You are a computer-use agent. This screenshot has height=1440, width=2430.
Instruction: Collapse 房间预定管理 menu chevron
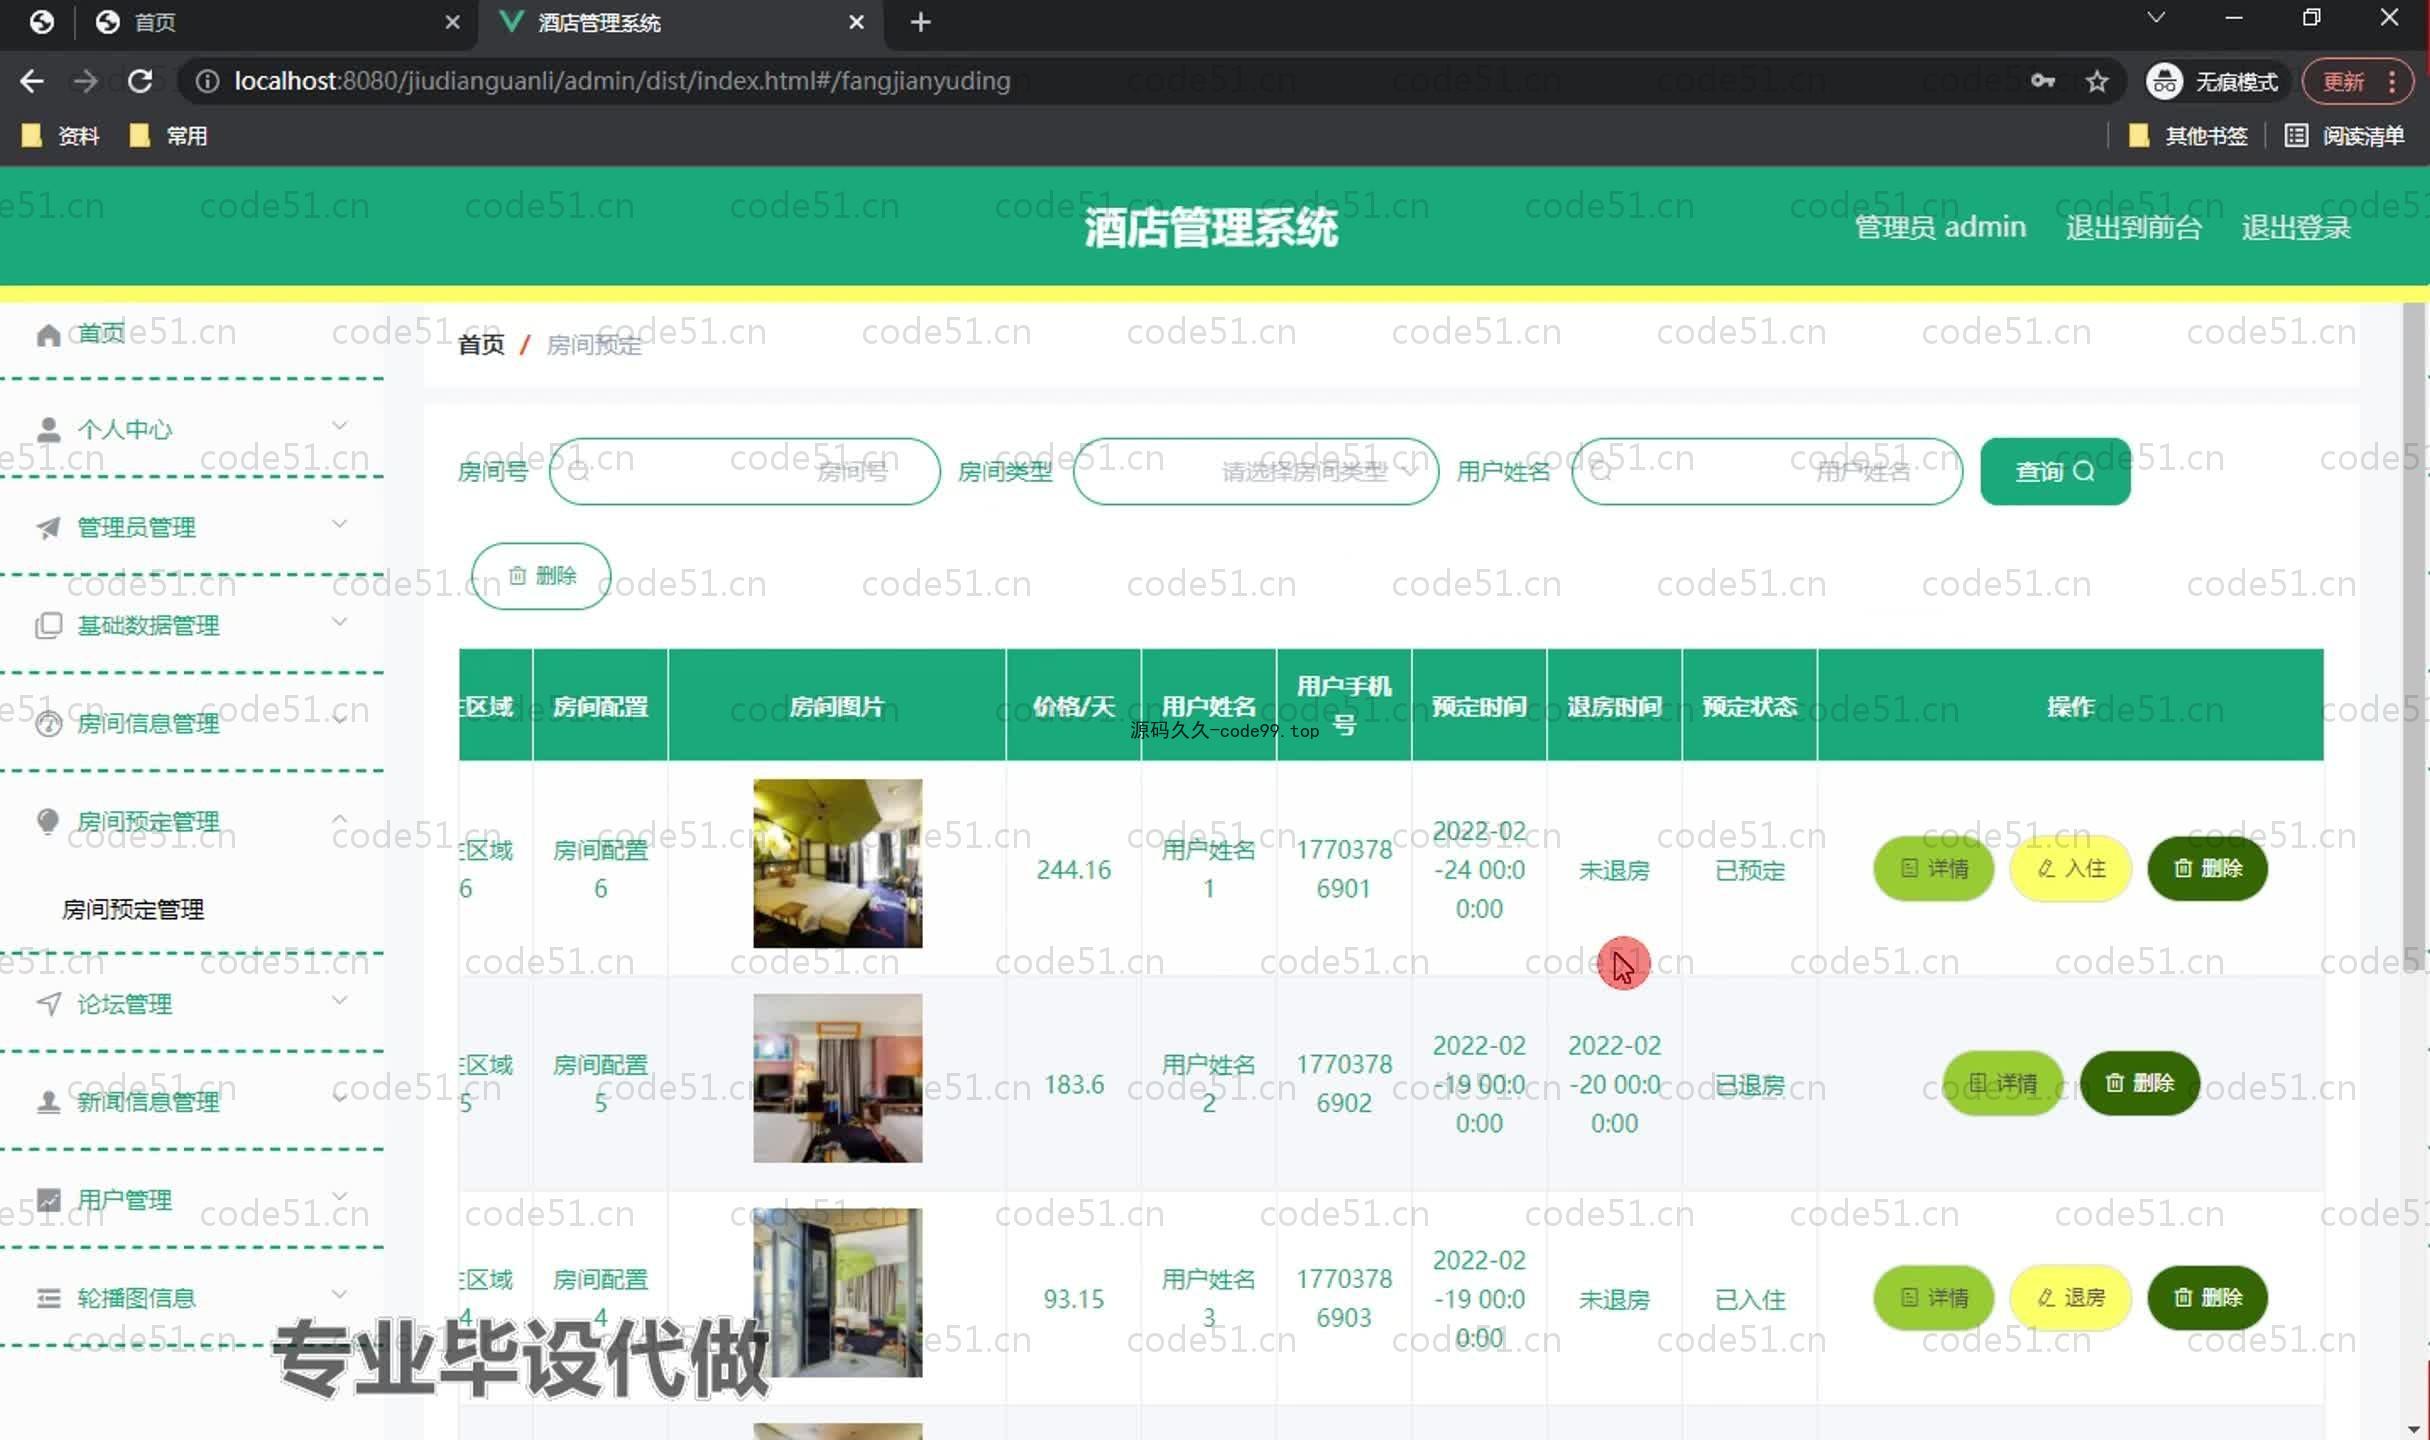tap(340, 819)
